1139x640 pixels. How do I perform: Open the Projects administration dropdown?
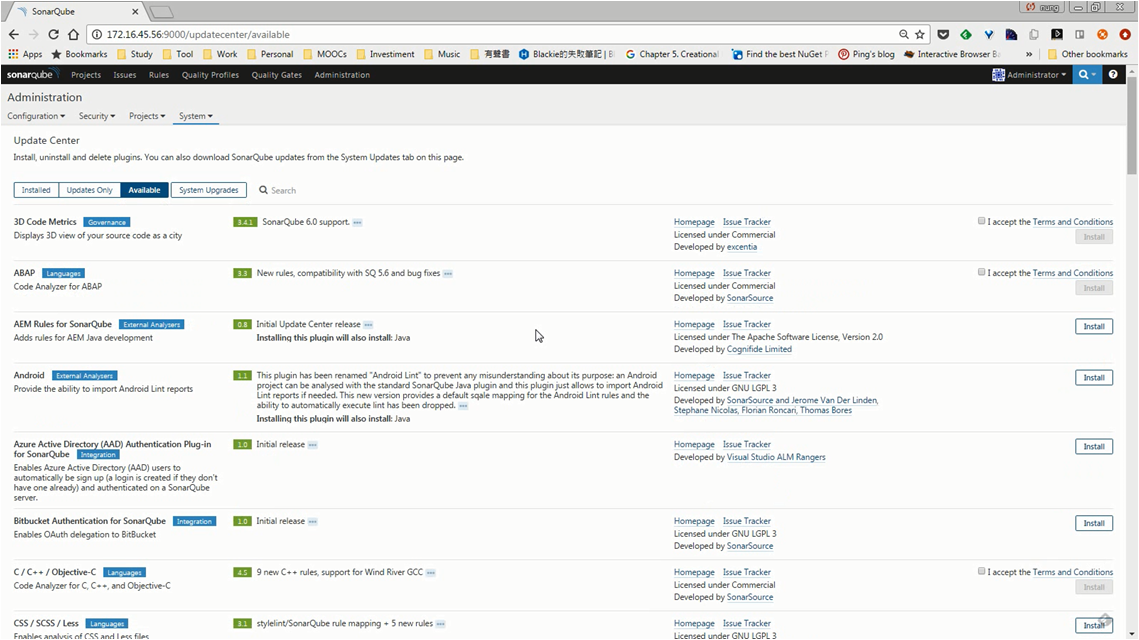pos(147,116)
